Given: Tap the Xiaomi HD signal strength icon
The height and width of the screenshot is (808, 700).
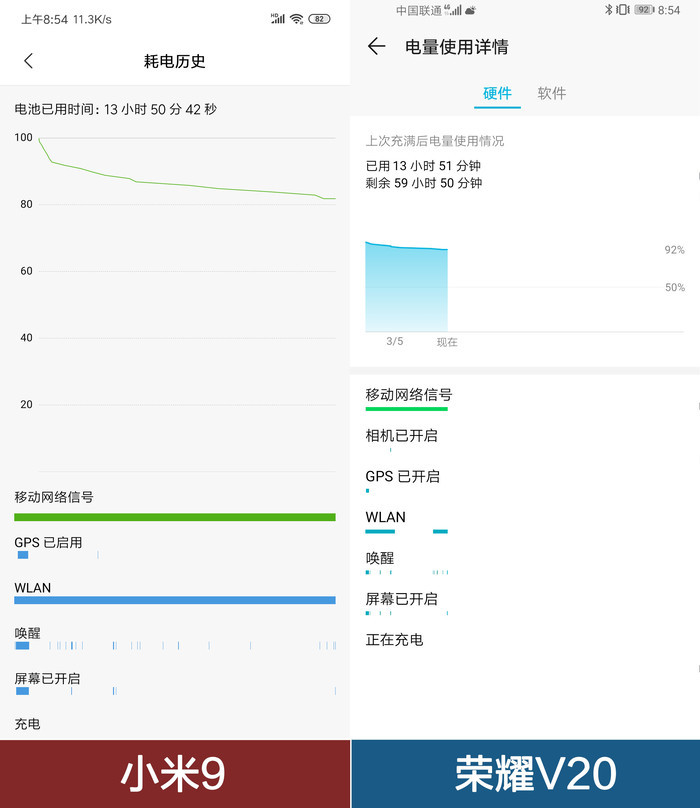Looking at the screenshot, I should (278, 19).
